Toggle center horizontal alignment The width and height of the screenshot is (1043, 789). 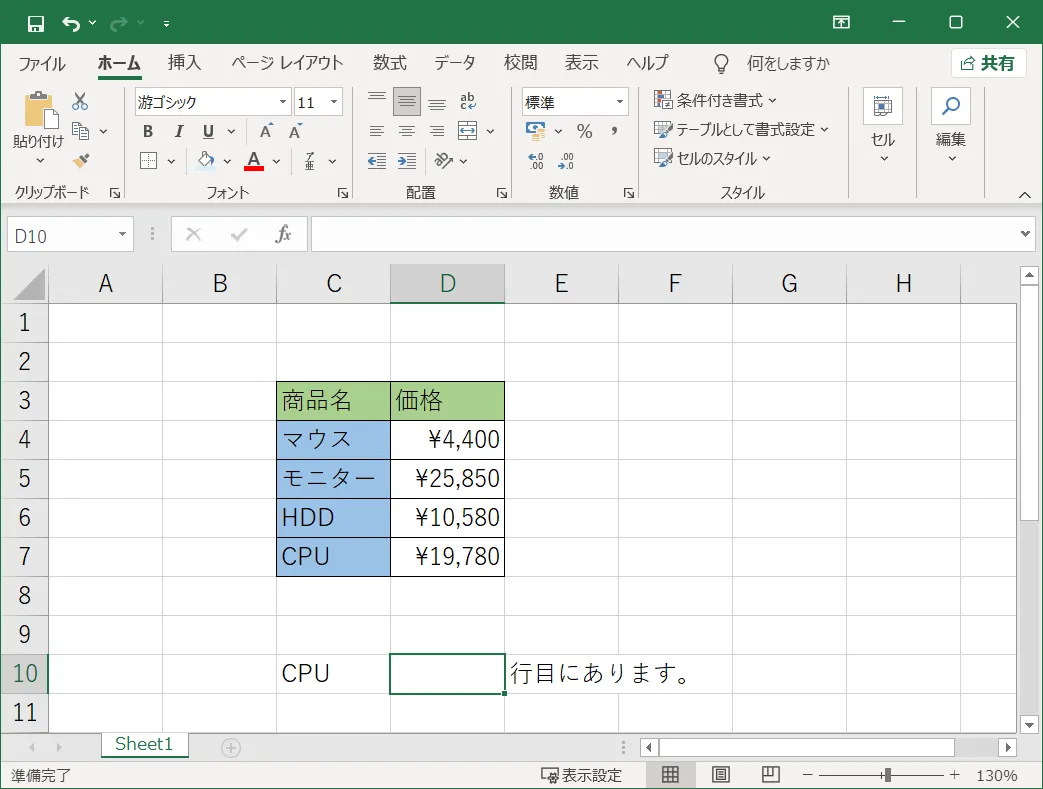click(406, 131)
